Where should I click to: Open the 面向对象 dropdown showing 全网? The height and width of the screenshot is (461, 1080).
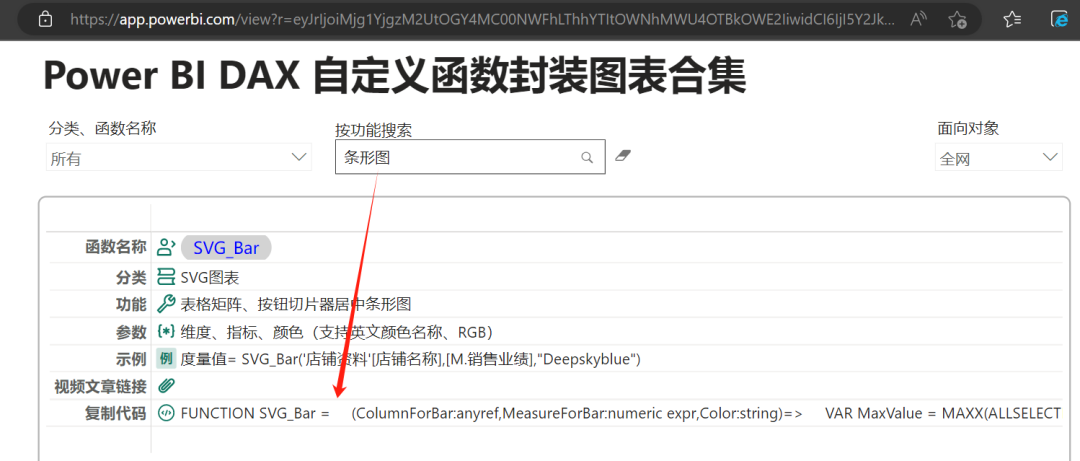pyautogui.click(x=998, y=158)
